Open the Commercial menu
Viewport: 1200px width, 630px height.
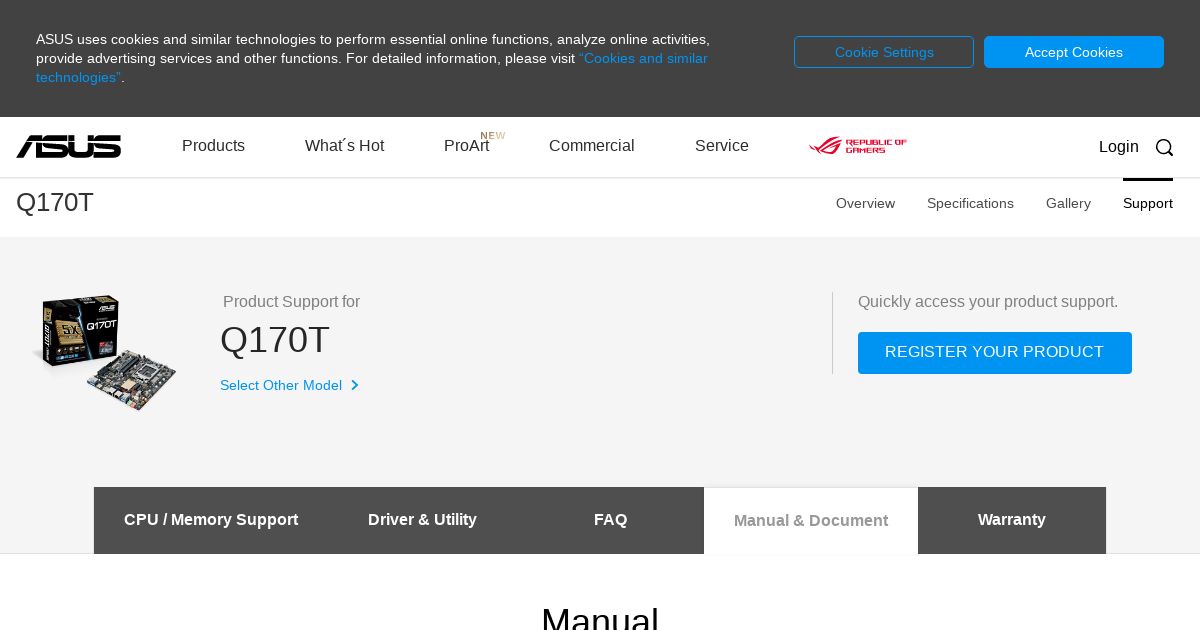click(x=591, y=146)
